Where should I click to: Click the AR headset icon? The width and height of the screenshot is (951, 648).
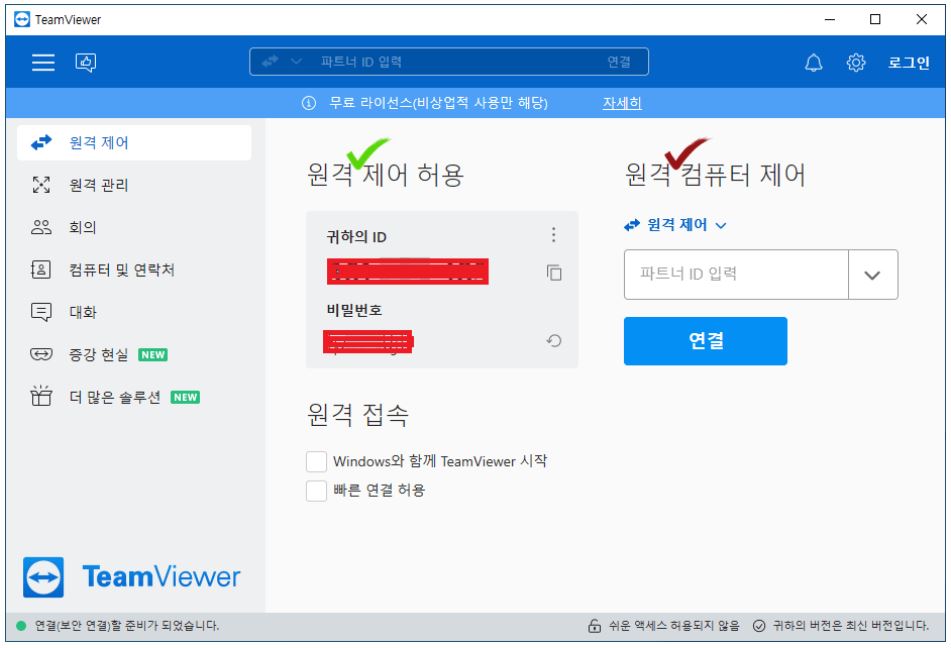(41, 354)
